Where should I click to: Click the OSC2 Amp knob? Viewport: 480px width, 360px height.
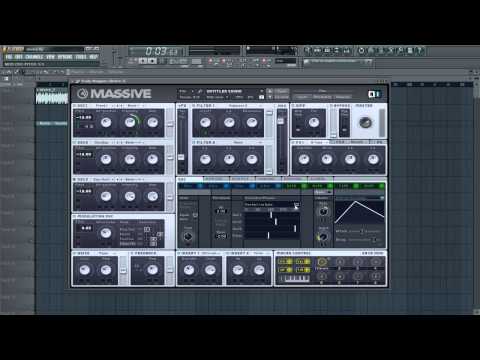click(x=153, y=159)
